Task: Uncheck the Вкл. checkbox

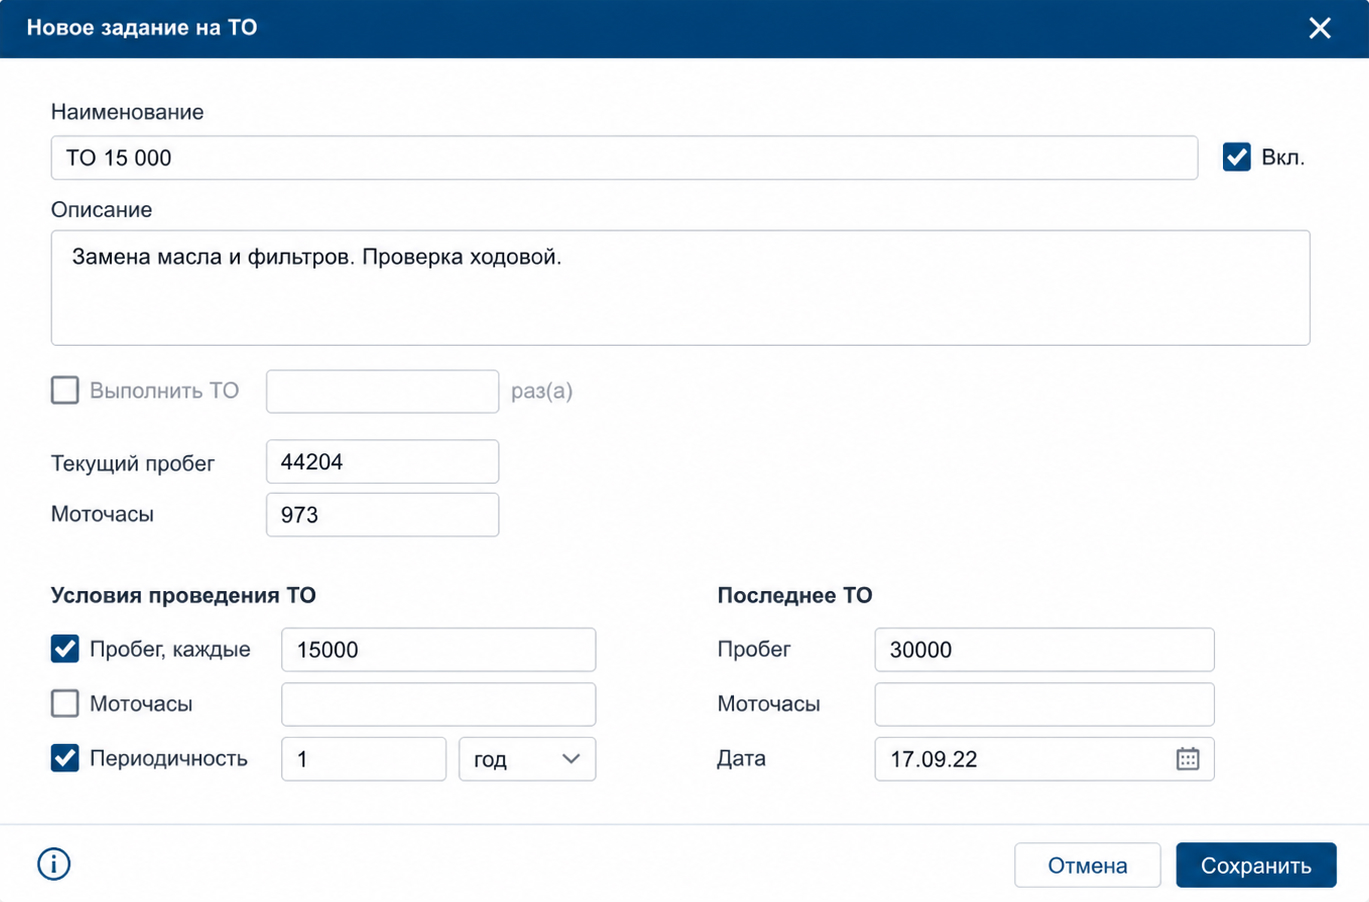Action: coord(1237,157)
